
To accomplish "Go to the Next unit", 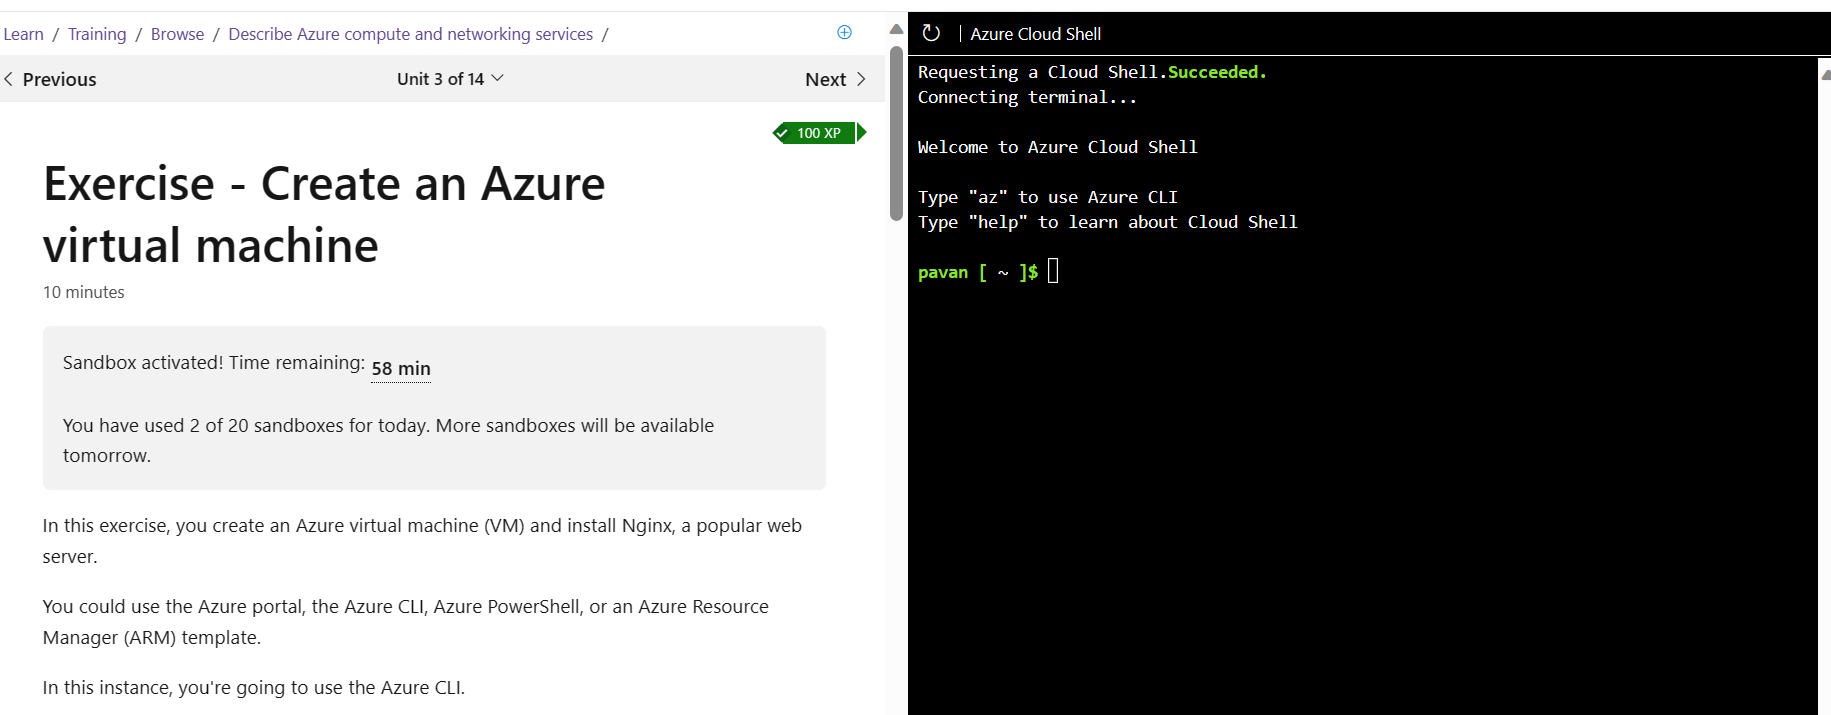I will coord(836,79).
